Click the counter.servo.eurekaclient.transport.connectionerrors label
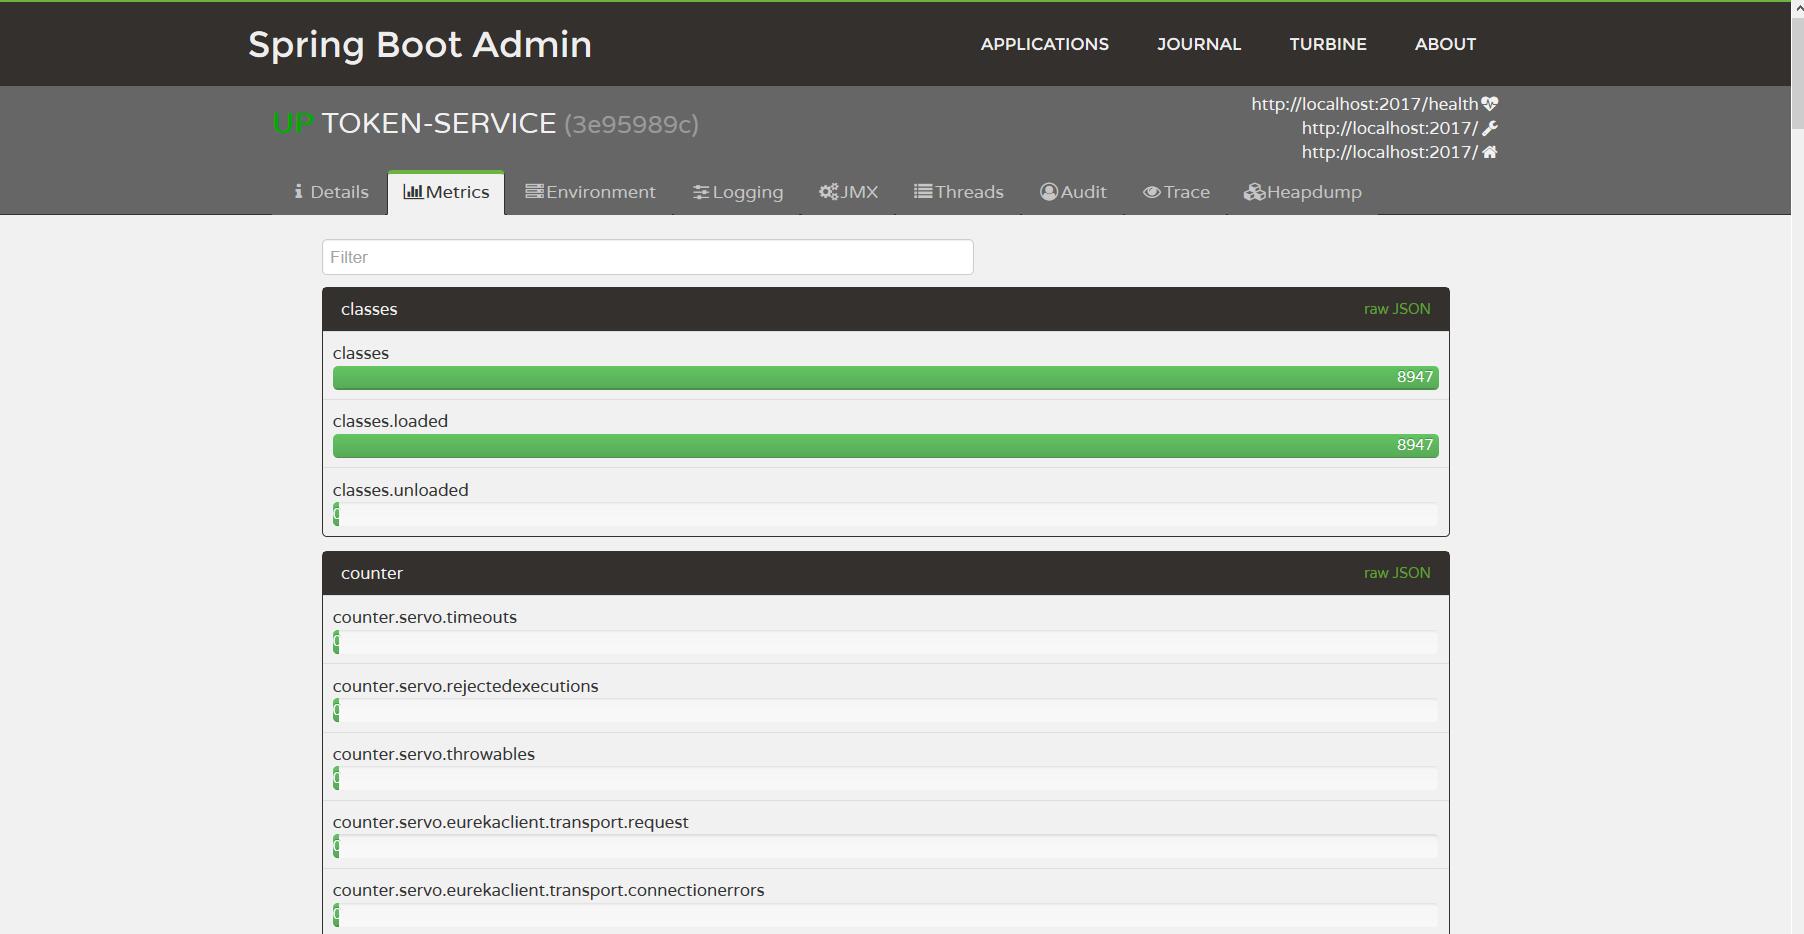This screenshot has width=1804, height=934. pyautogui.click(x=548, y=890)
